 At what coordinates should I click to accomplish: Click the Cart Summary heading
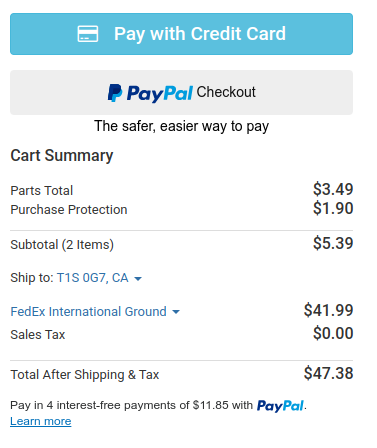pos(62,156)
